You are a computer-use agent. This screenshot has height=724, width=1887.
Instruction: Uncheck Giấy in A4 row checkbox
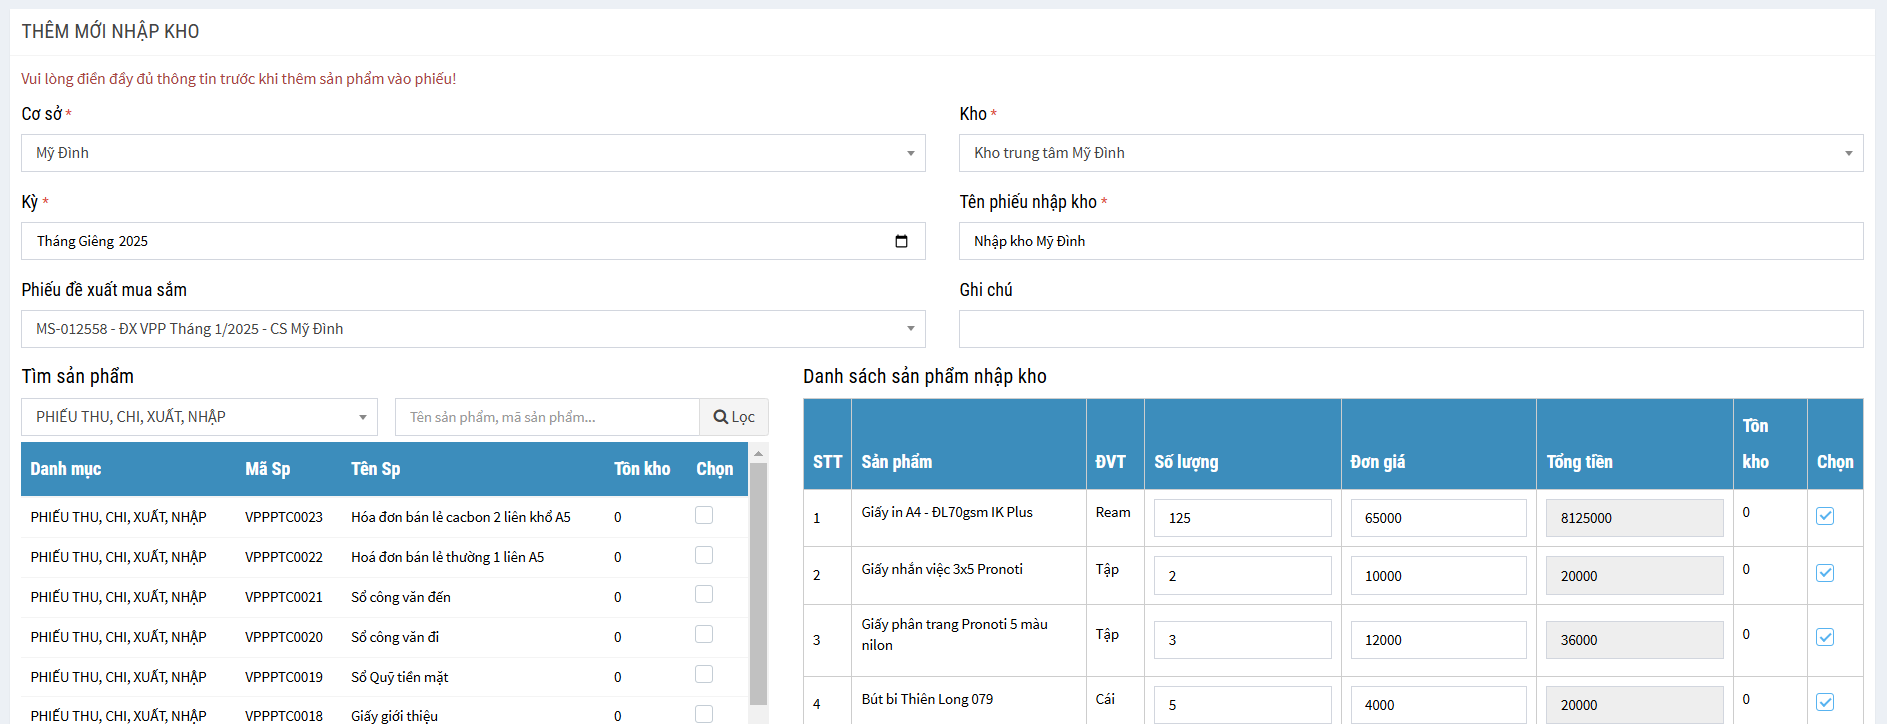point(1825,516)
